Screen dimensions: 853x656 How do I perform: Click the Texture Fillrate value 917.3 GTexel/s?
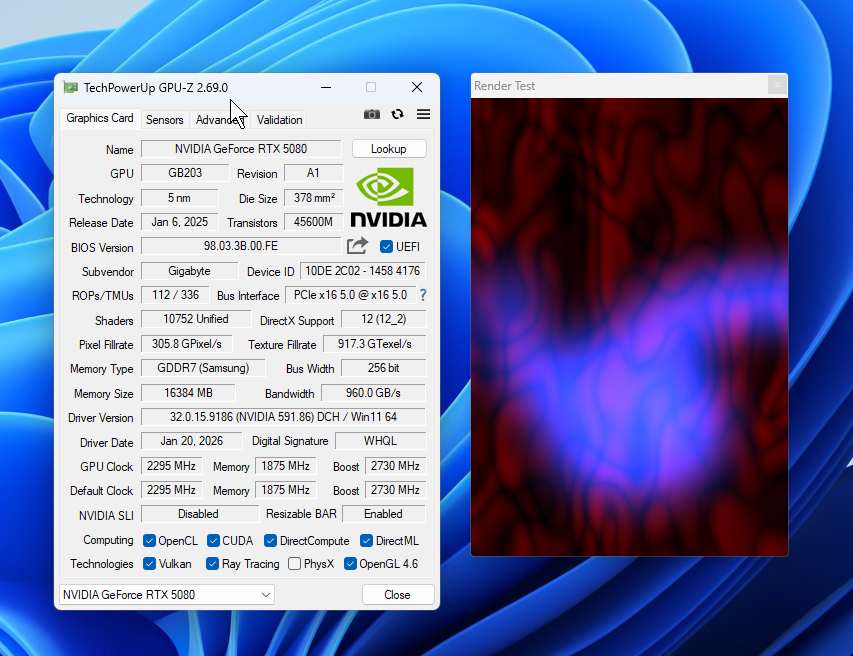[374, 344]
